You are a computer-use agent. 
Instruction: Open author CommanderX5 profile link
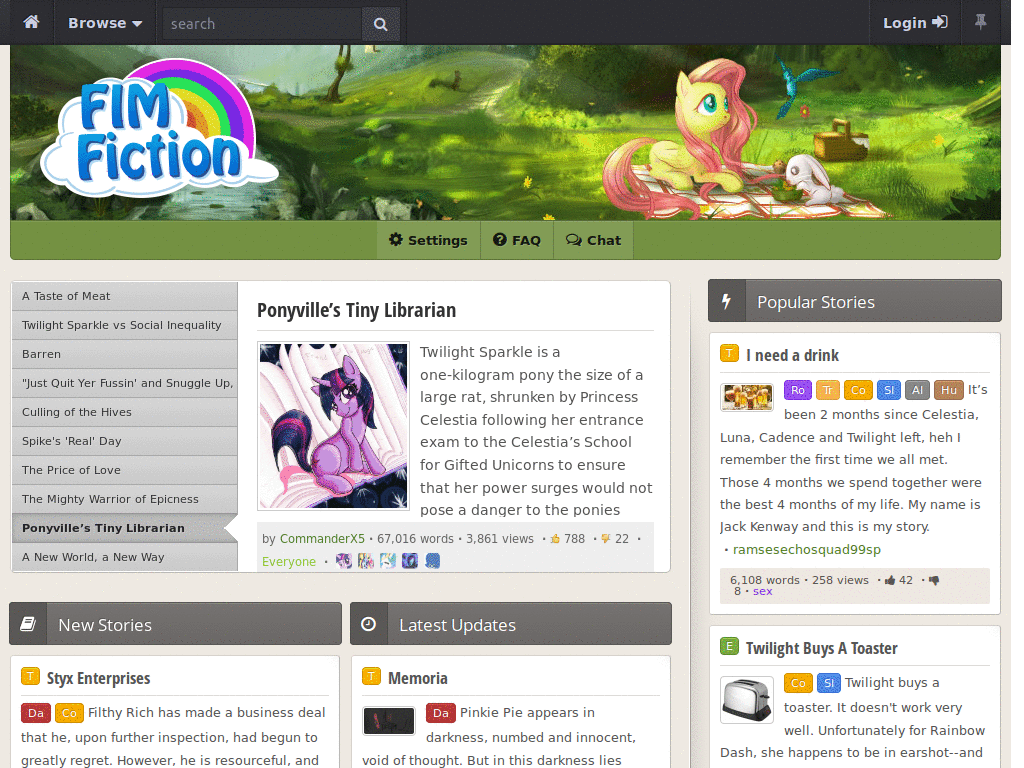click(x=322, y=539)
